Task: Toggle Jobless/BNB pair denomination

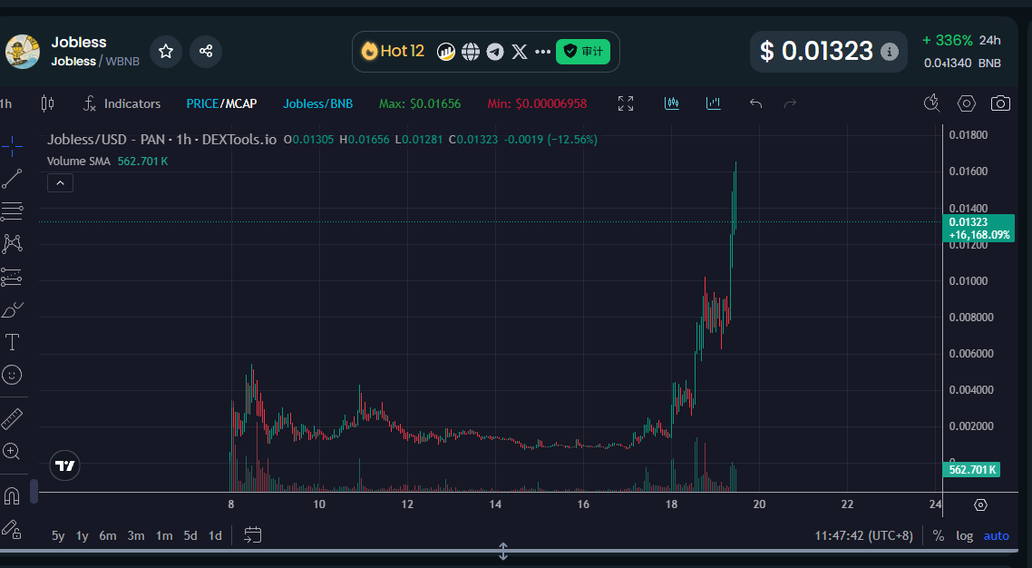Action: point(318,103)
